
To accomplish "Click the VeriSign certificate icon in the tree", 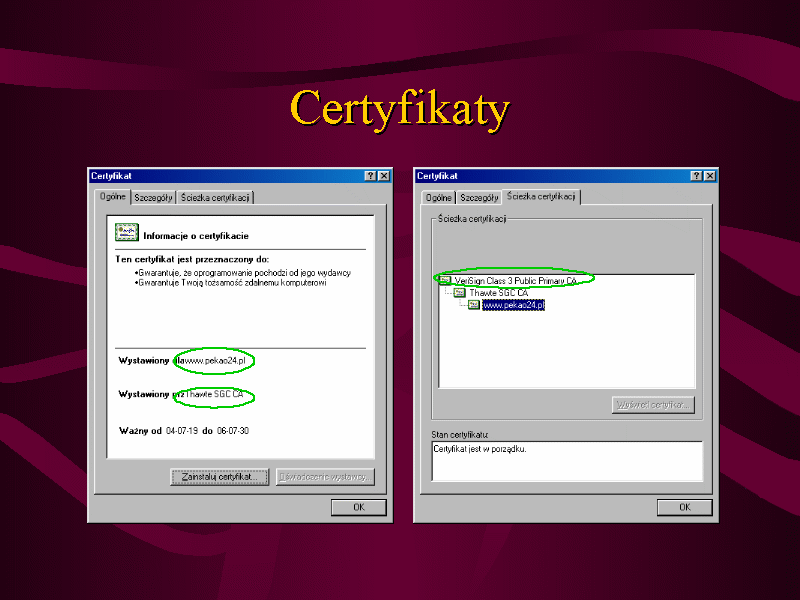I will tap(445, 281).
